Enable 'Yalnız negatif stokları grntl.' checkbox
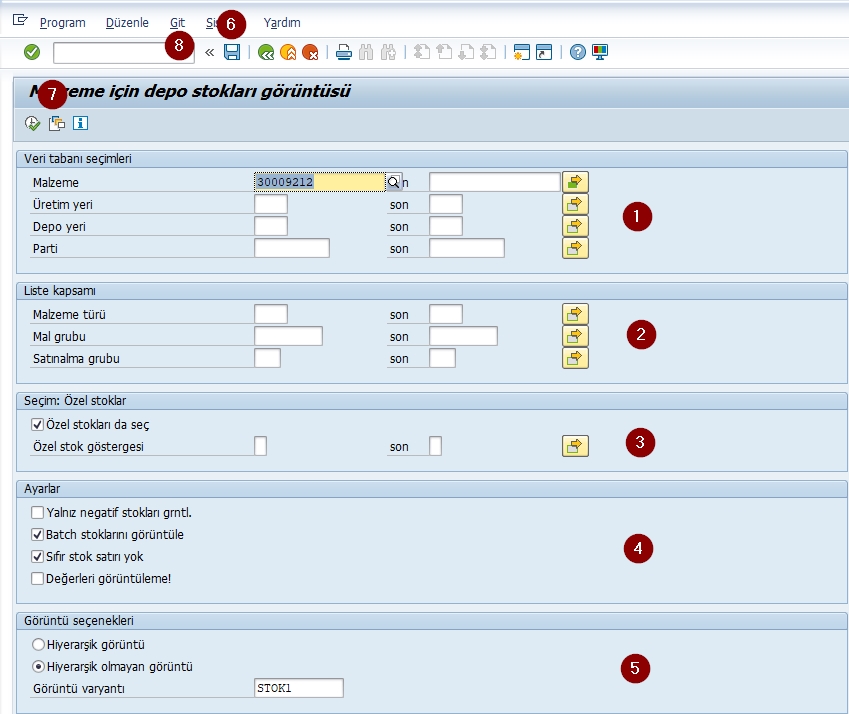 [x=38, y=513]
